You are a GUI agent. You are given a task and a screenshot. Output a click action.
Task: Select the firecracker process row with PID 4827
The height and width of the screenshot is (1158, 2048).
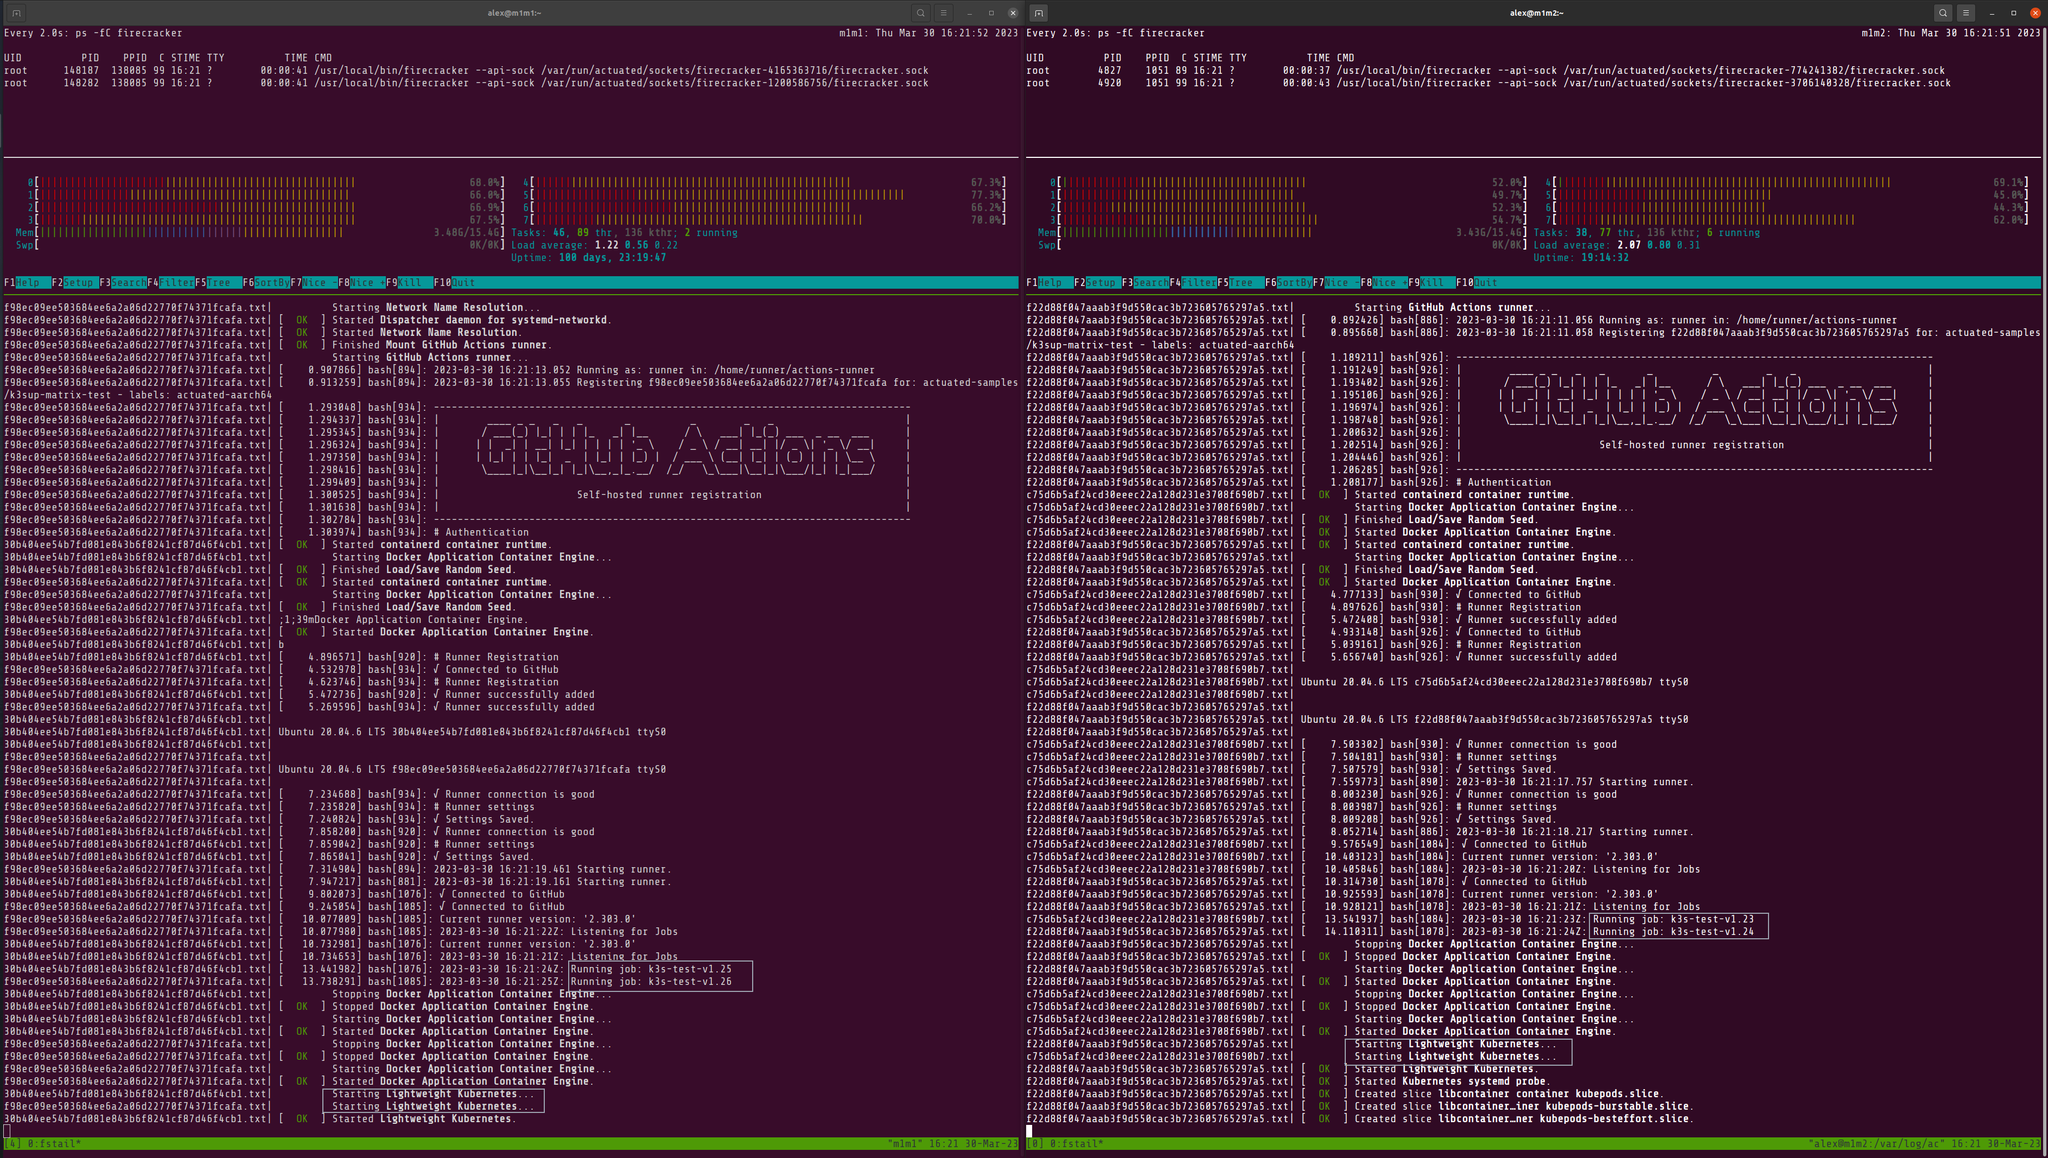tap(1486, 70)
